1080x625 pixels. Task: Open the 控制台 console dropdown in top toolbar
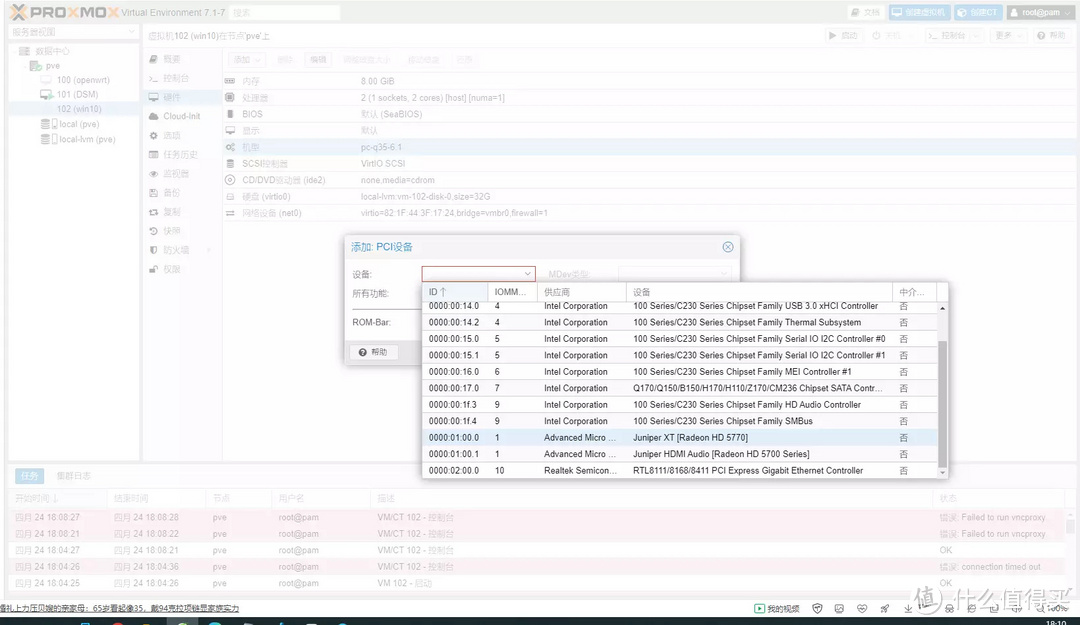coord(953,36)
